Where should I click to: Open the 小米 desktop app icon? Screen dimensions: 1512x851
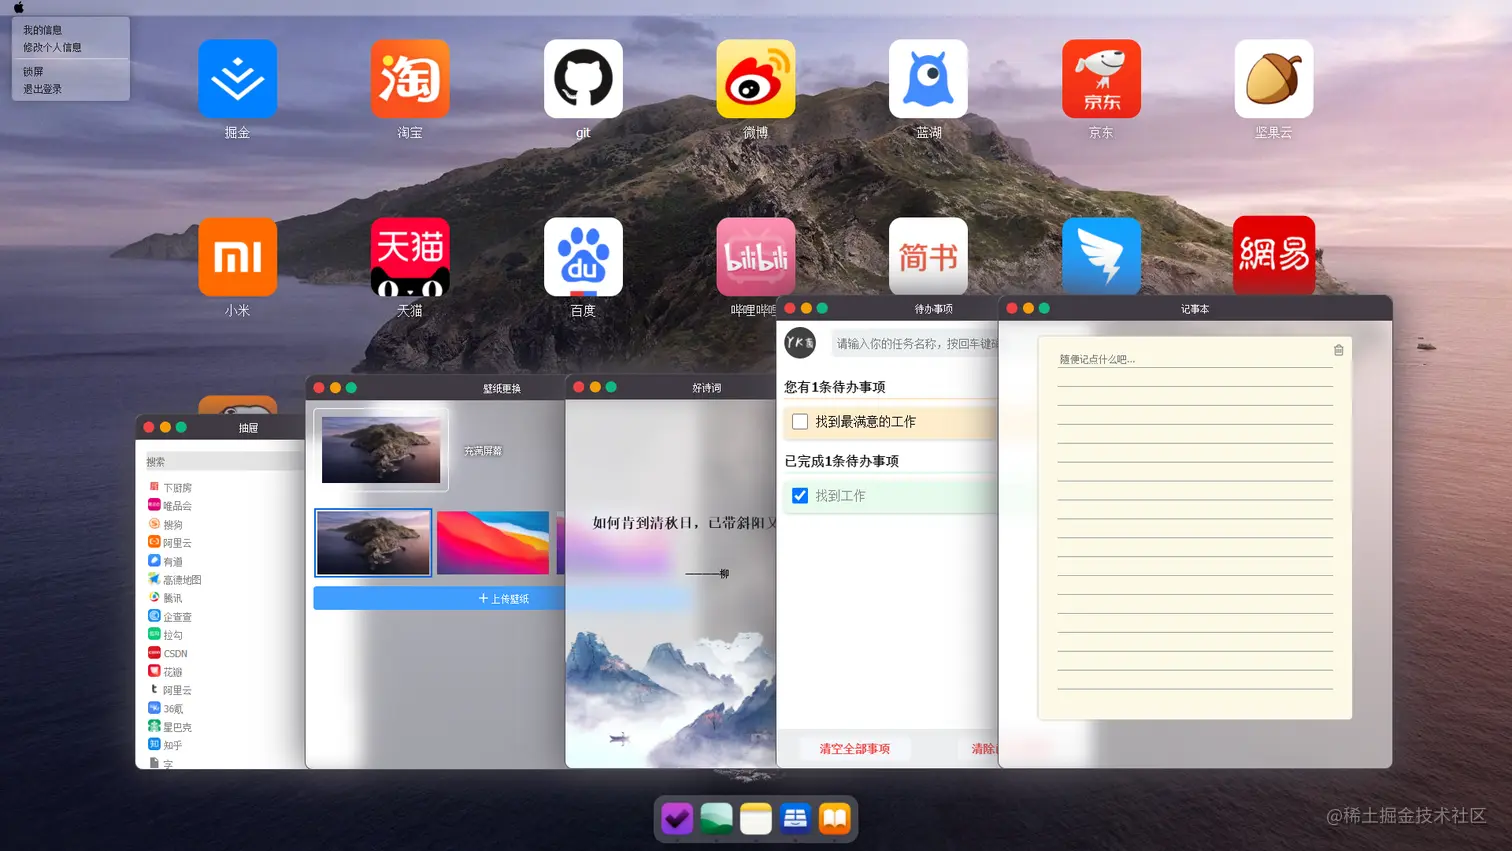click(x=237, y=257)
